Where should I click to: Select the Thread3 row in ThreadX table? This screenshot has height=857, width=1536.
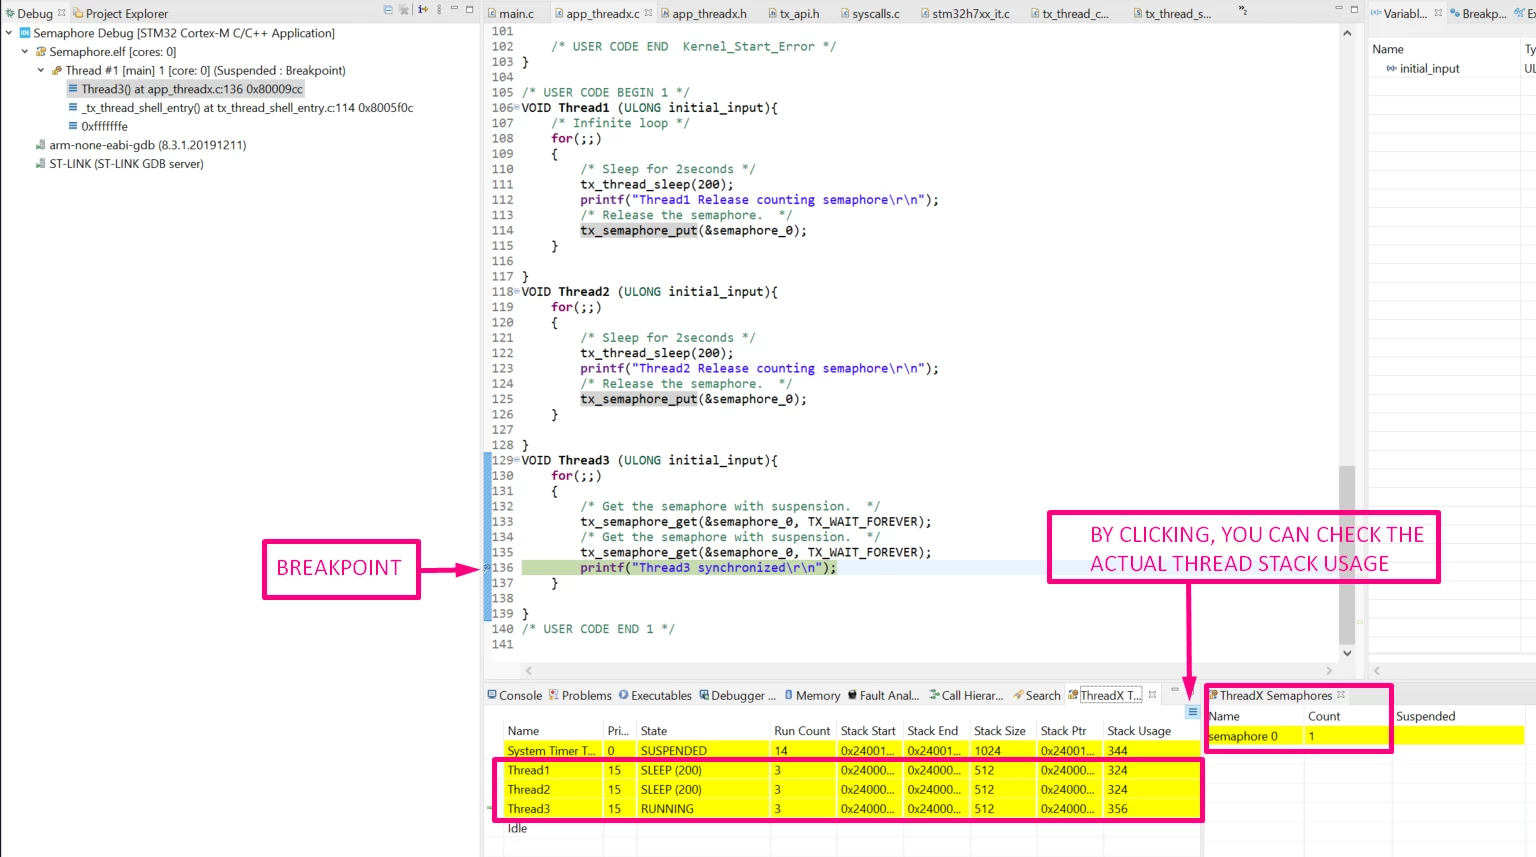point(848,809)
